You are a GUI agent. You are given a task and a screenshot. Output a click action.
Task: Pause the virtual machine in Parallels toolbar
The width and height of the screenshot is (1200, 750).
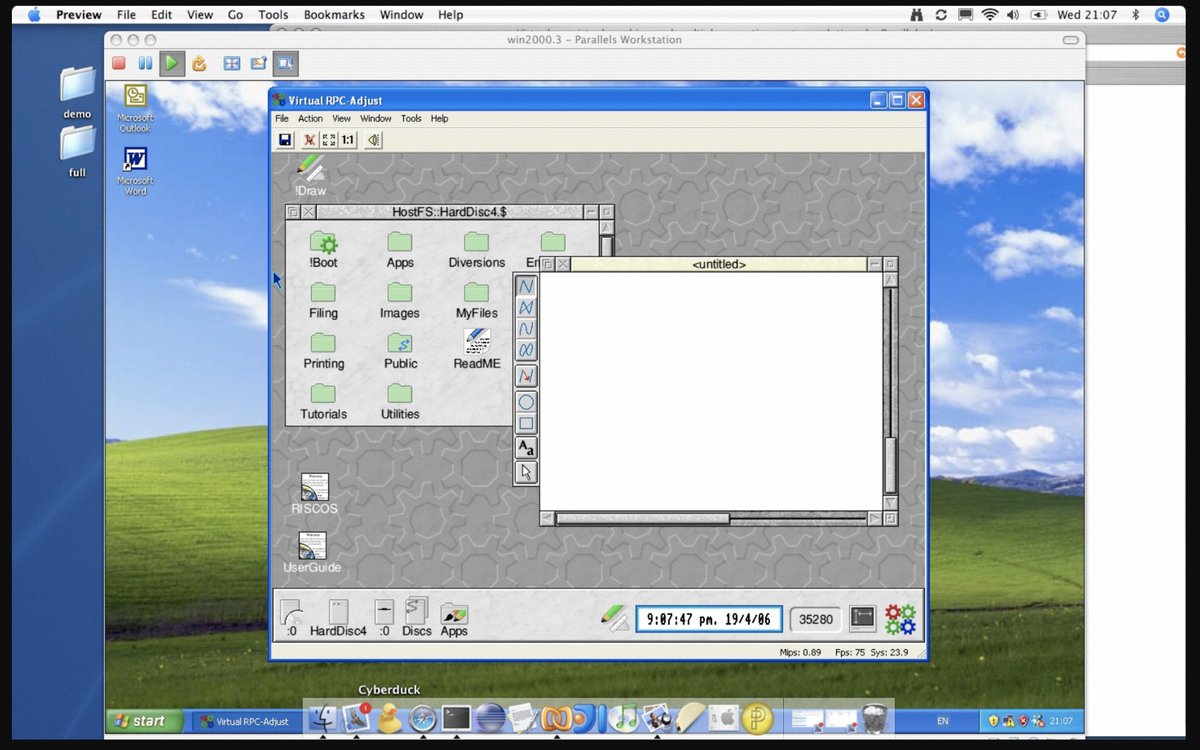[x=145, y=63]
